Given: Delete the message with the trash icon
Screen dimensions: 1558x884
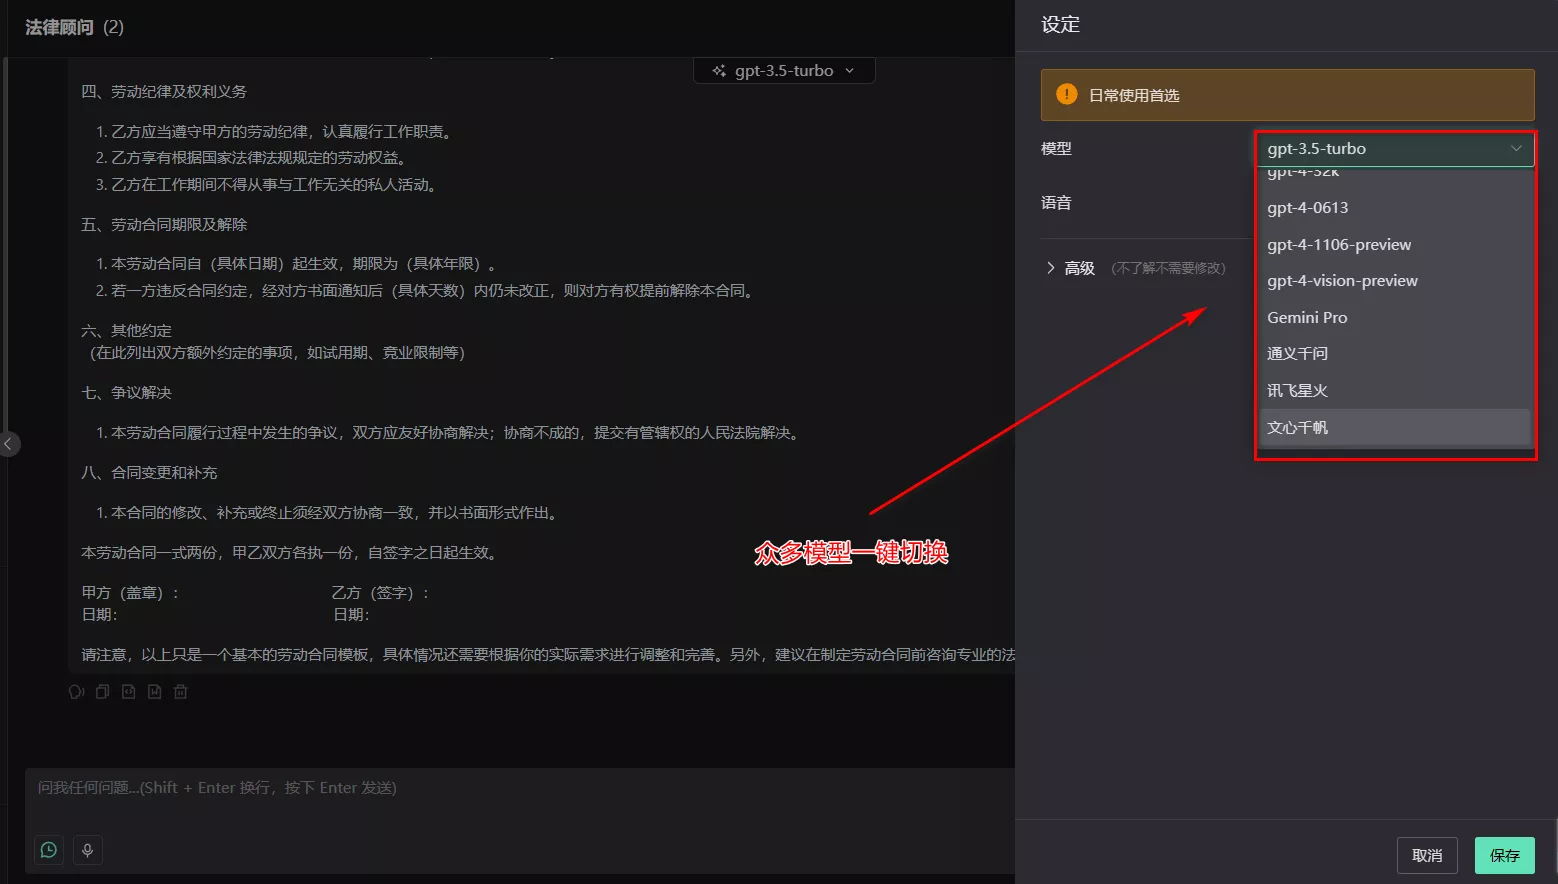Looking at the screenshot, I should [x=181, y=692].
